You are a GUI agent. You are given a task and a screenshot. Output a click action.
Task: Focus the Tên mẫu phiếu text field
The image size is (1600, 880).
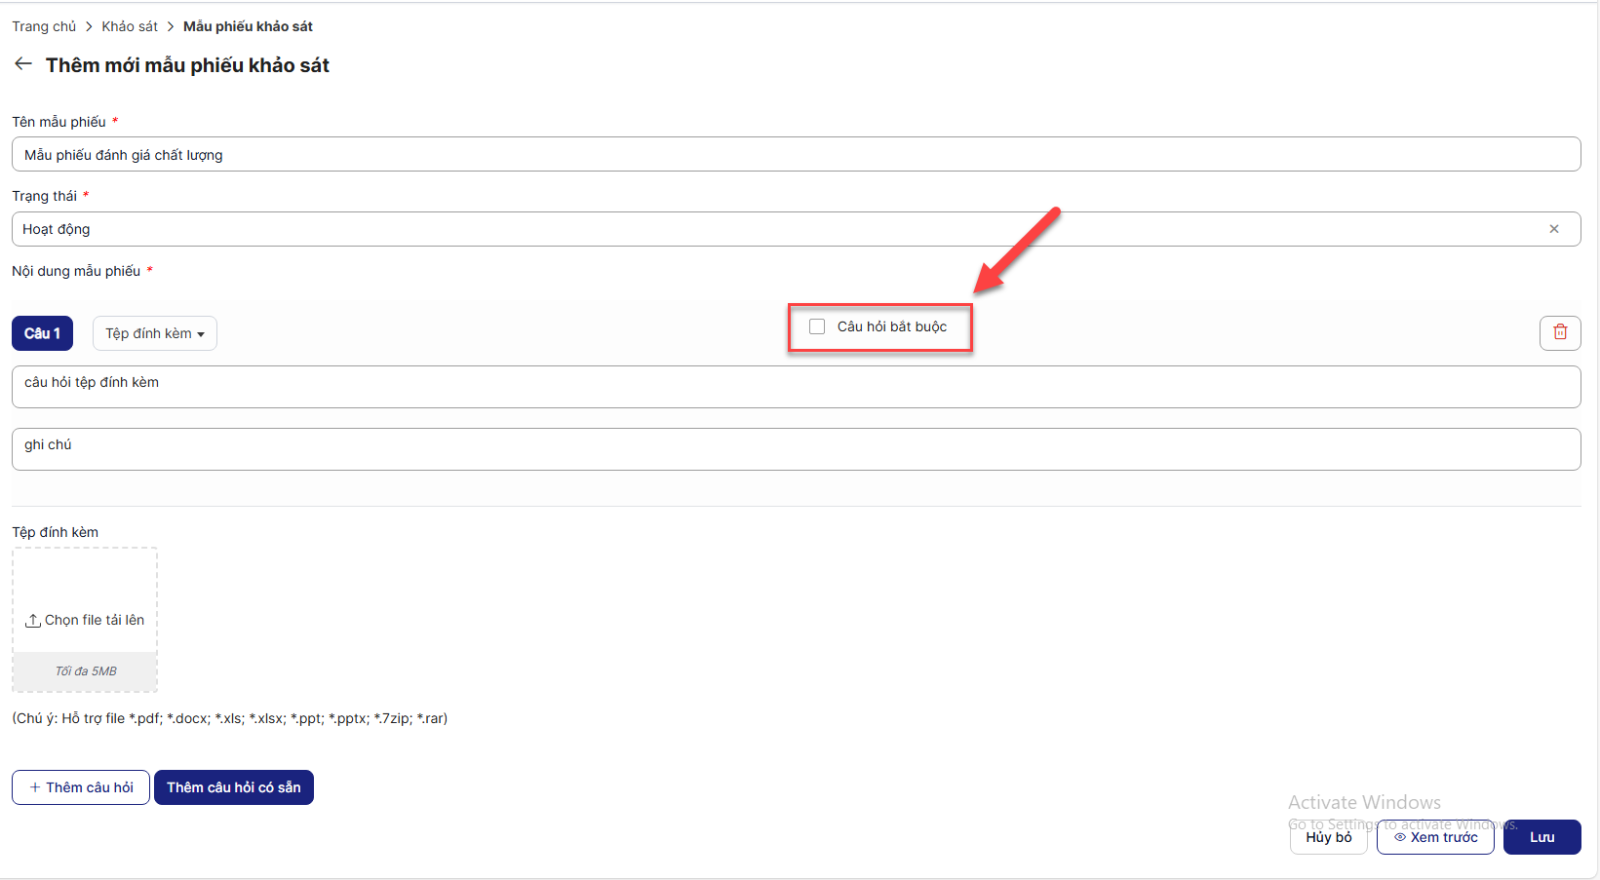click(x=795, y=155)
